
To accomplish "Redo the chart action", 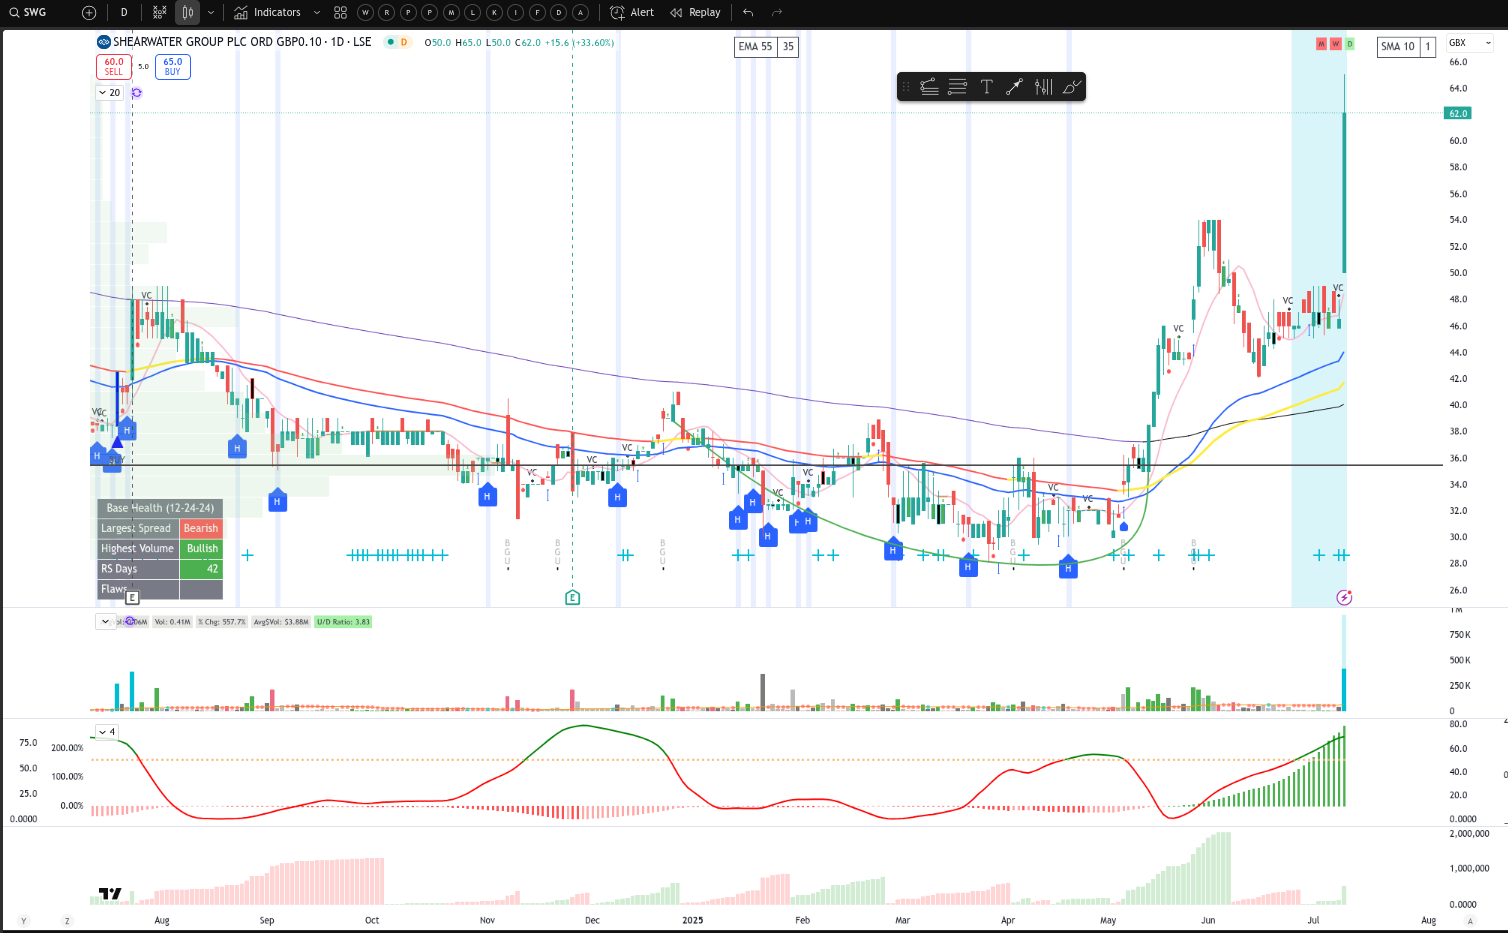I will 777,12.
